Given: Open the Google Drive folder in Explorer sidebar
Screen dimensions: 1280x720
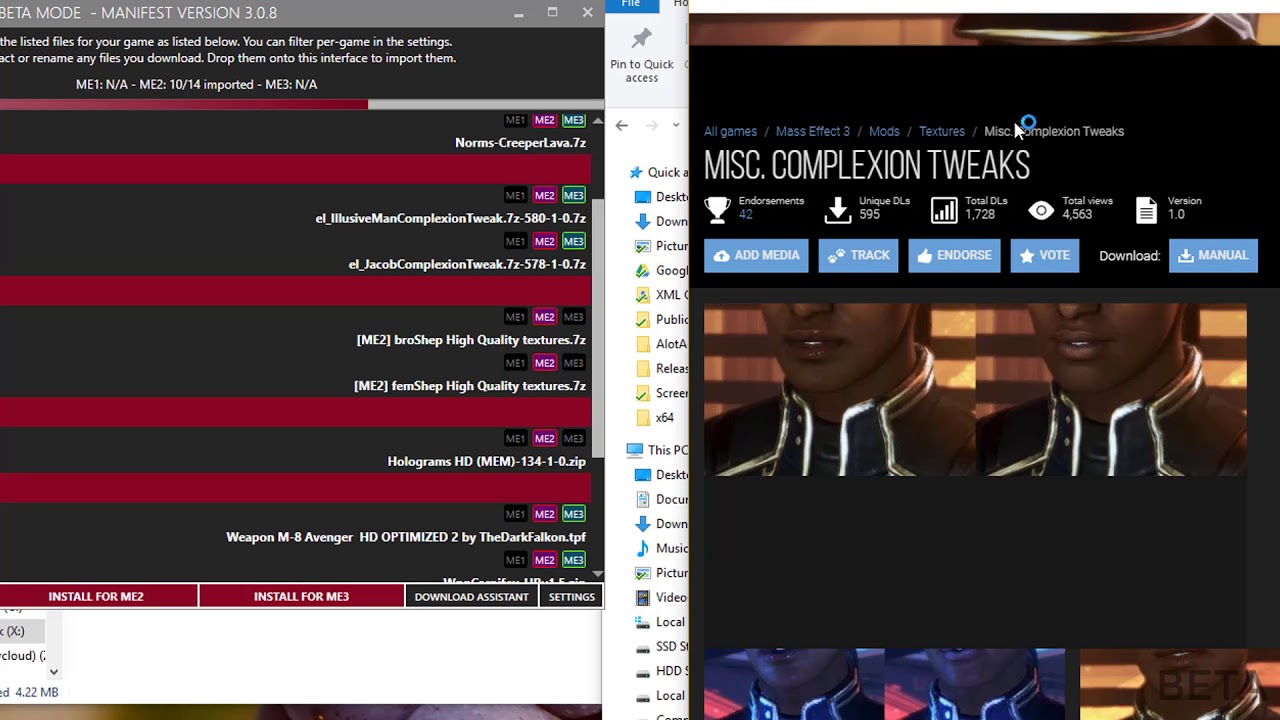Looking at the screenshot, I should [662, 270].
